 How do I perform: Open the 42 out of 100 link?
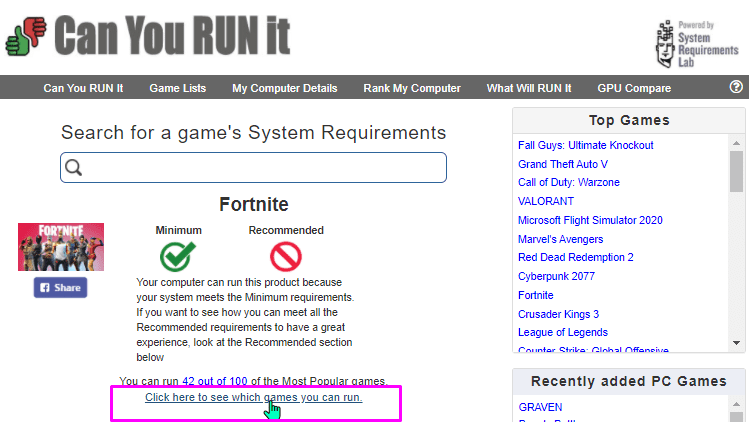[x=214, y=381]
